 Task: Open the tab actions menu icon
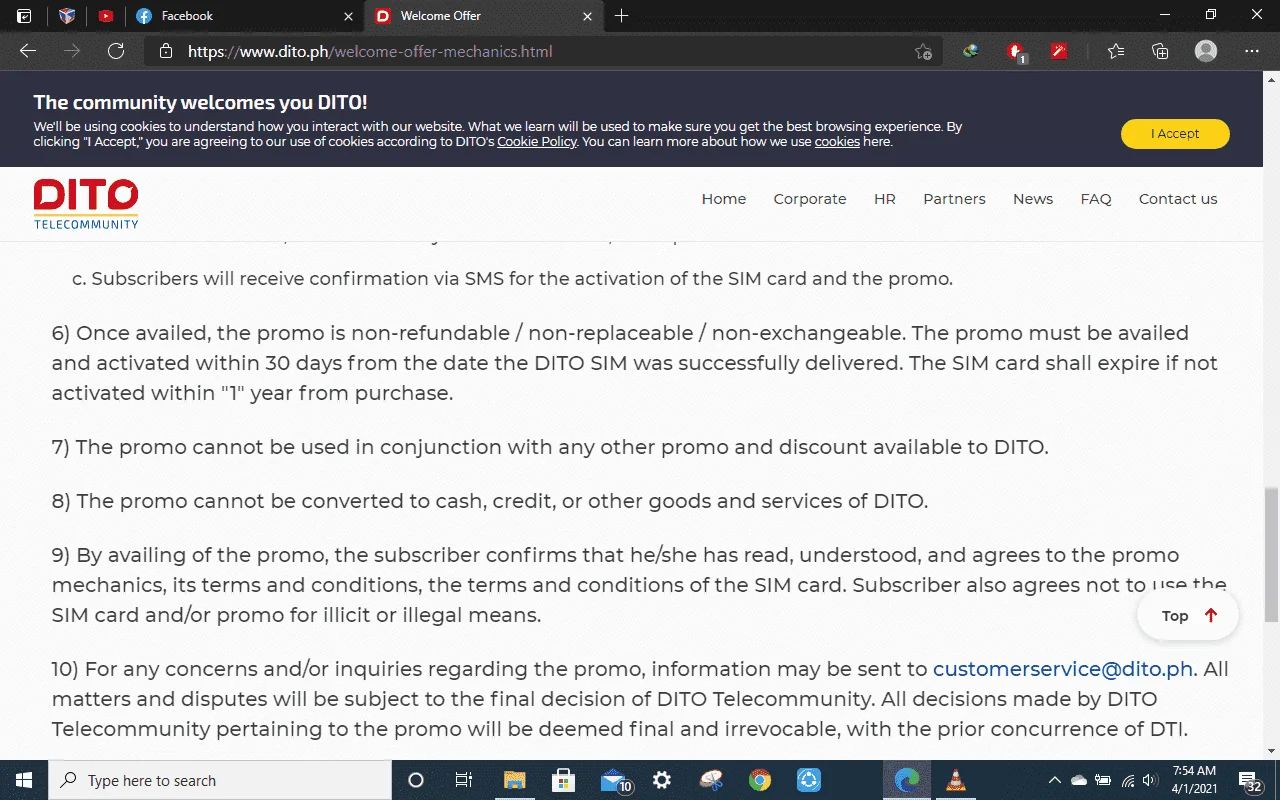24,16
